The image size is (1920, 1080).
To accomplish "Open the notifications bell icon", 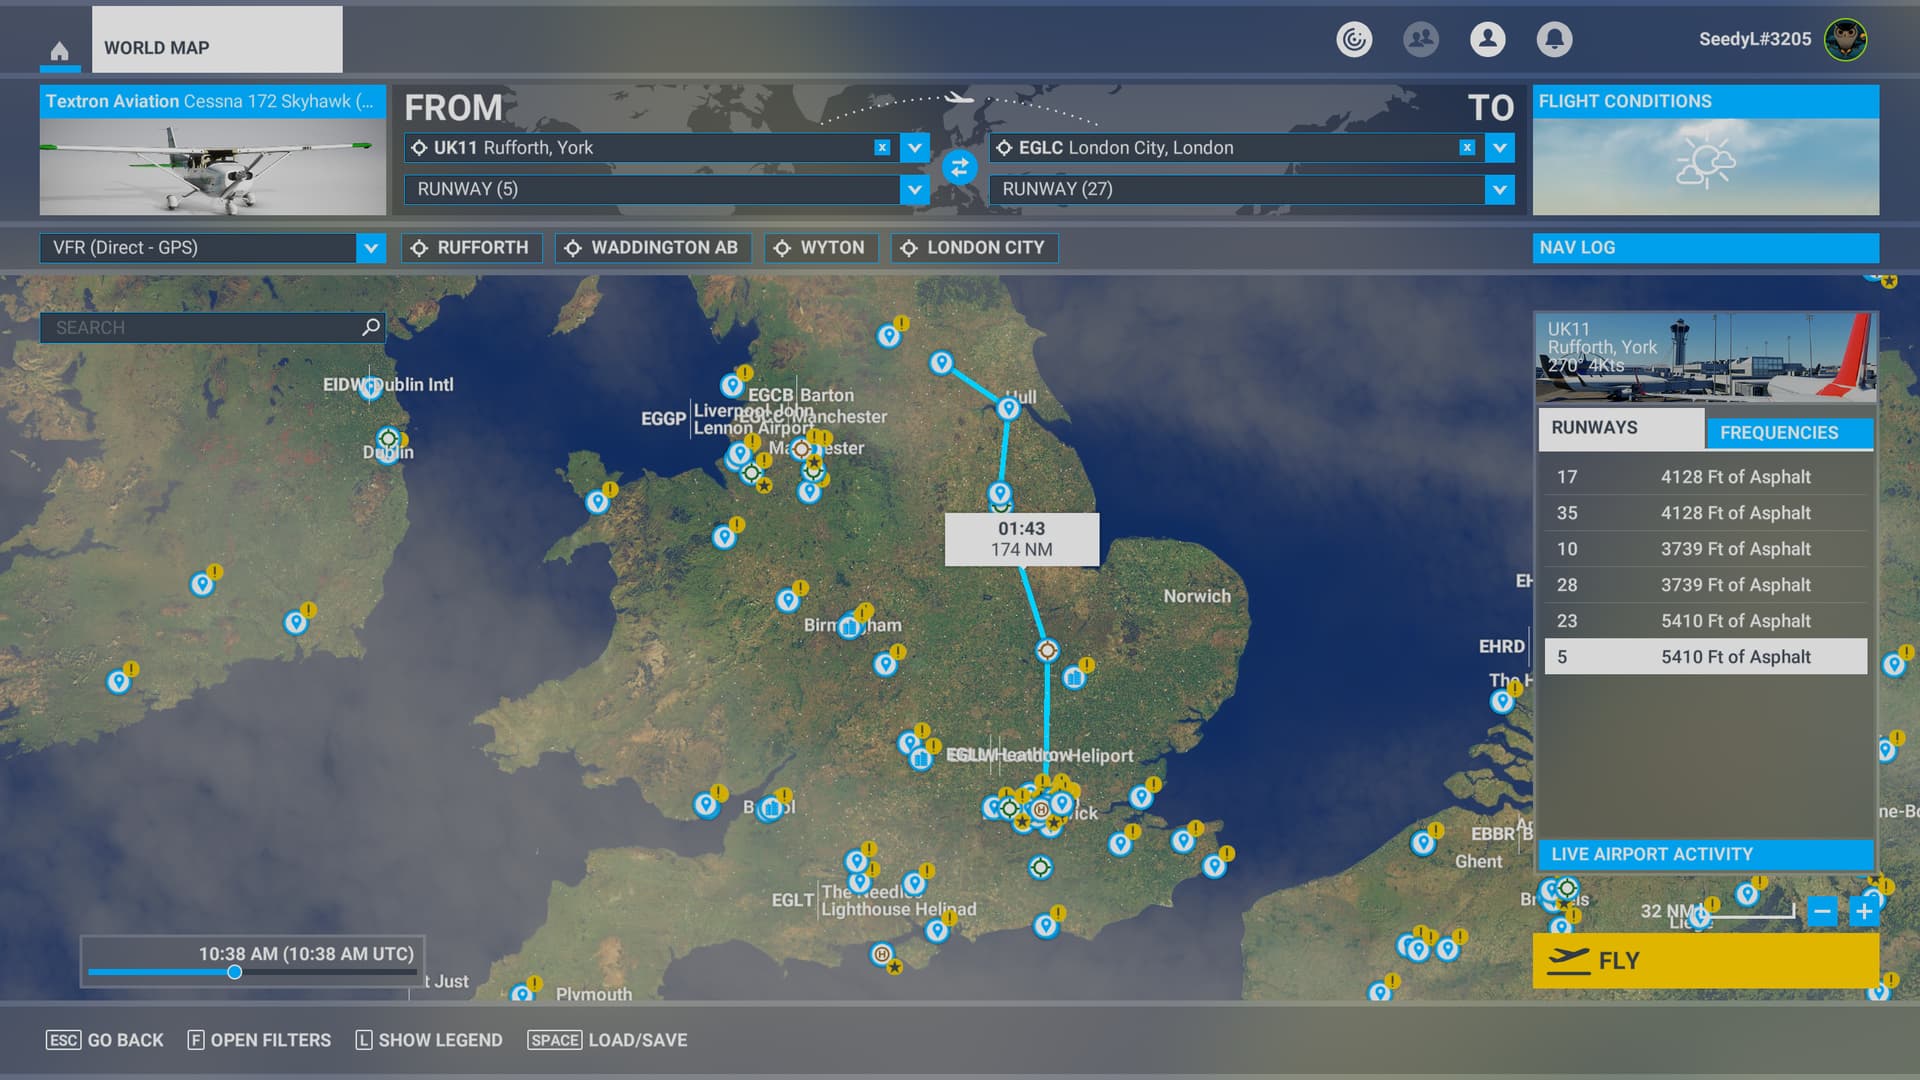I will click(1554, 39).
